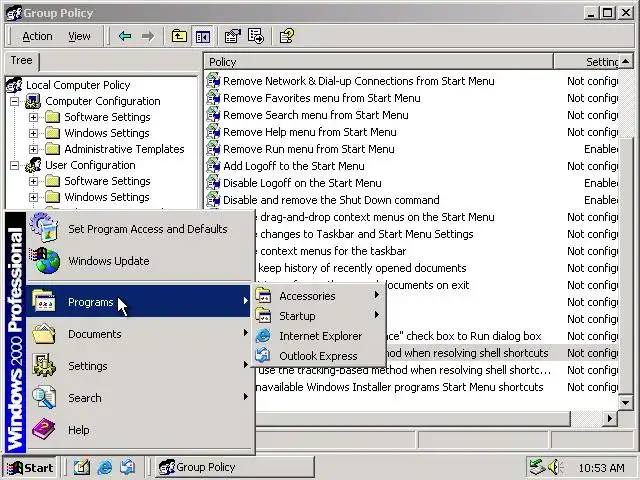Launch Internet Explorer from quick launch bar
The image size is (640, 480).
pyautogui.click(x=105, y=467)
